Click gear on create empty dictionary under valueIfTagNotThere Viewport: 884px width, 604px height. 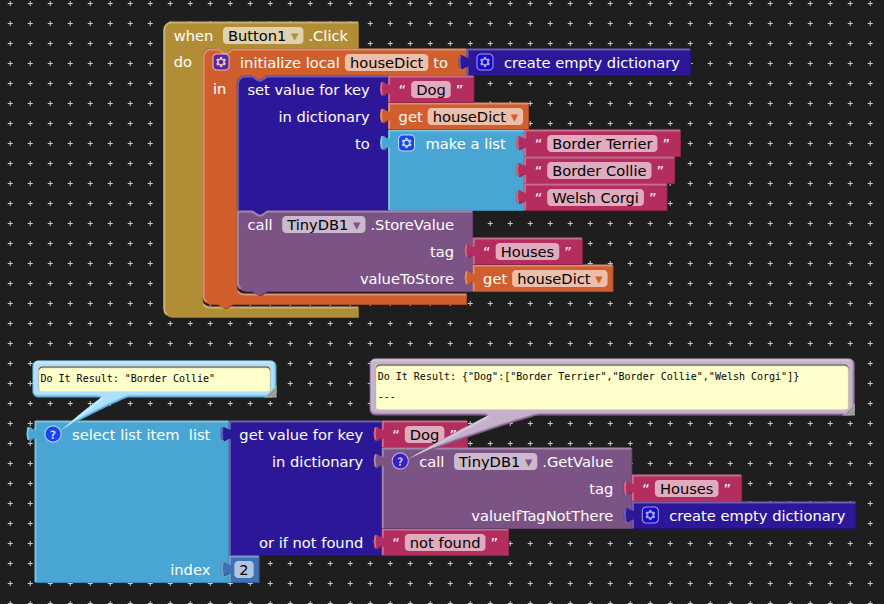coord(650,516)
